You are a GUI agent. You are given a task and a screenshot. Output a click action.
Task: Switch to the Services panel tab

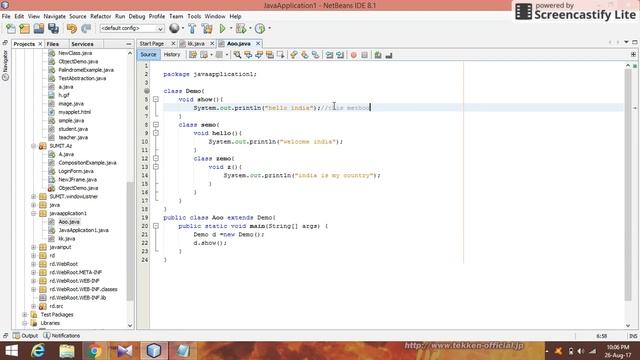point(82,44)
